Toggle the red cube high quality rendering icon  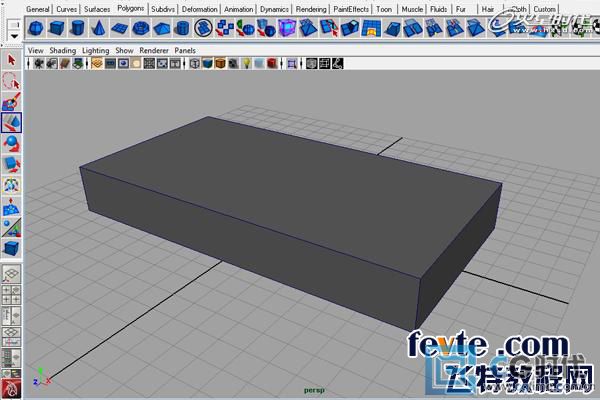(272, 64)
